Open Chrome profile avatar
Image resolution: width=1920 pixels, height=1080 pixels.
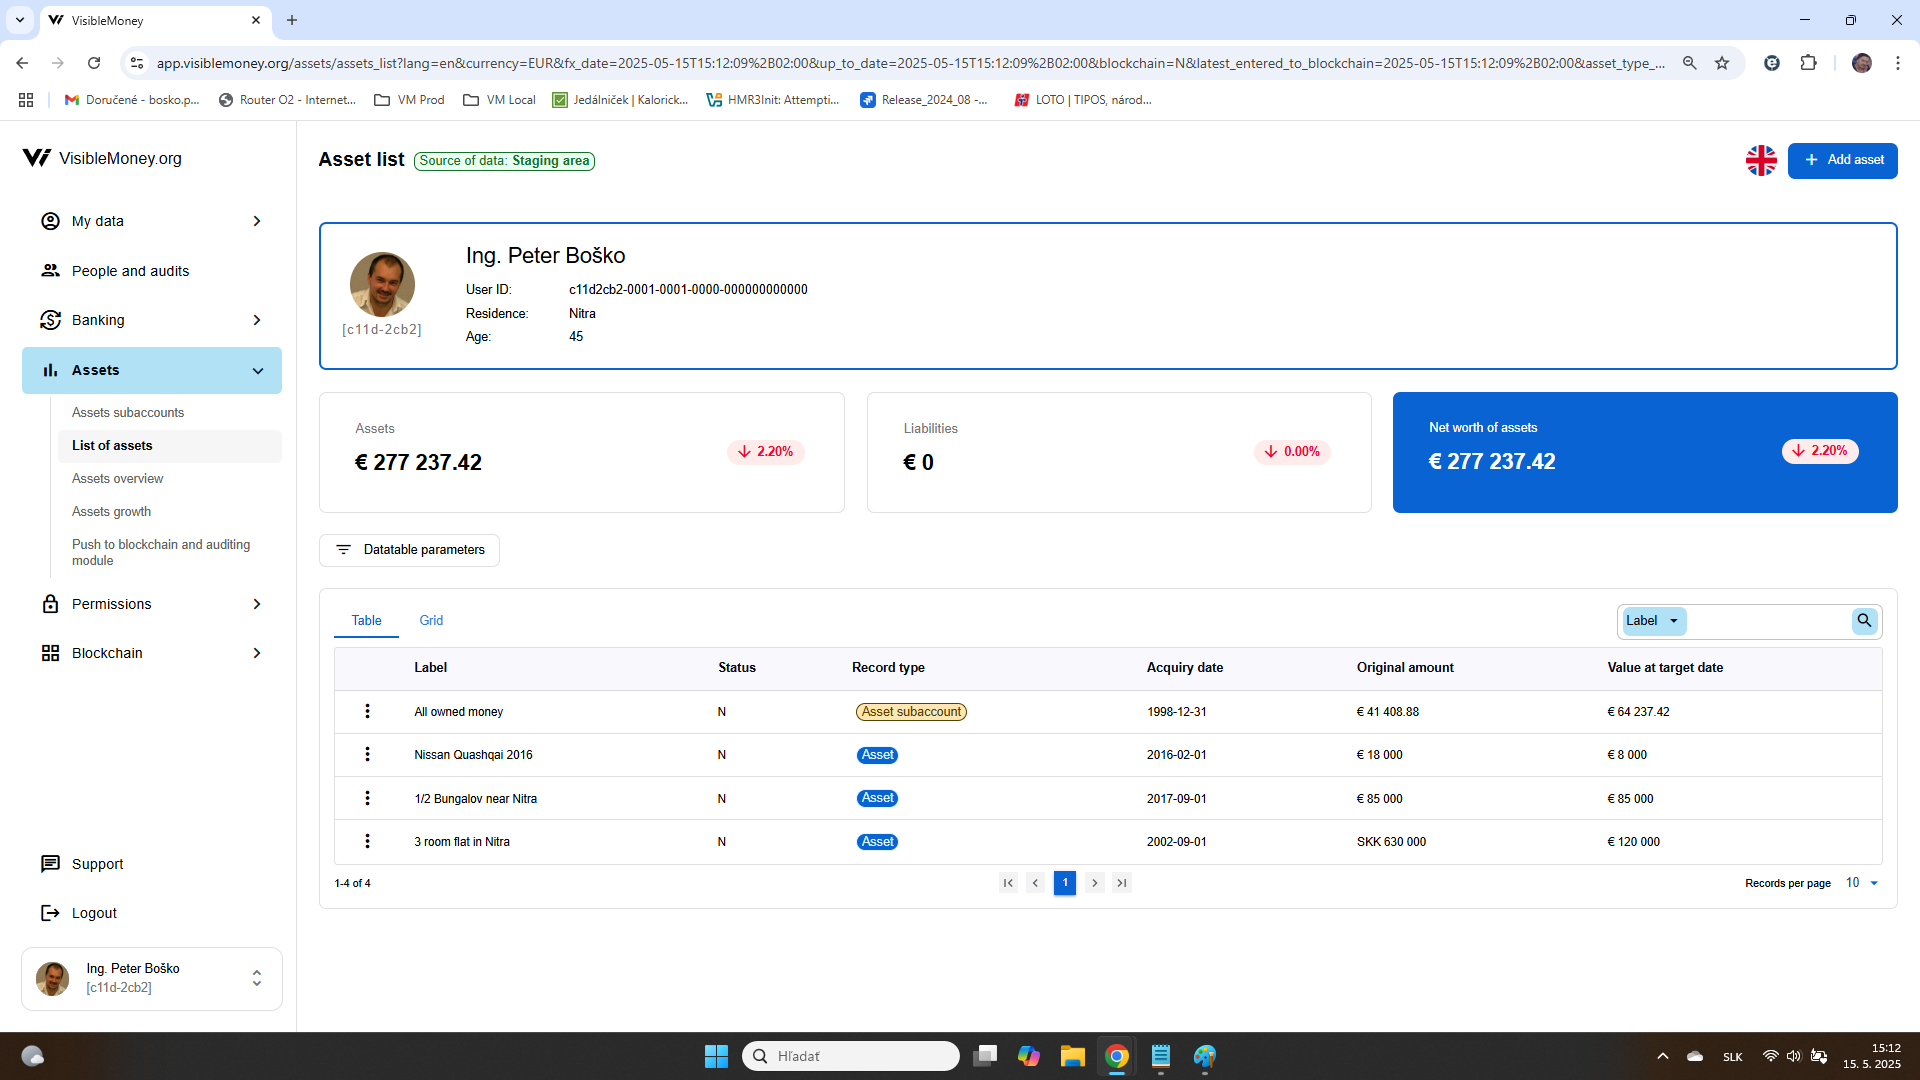(x=1861, y=63)
